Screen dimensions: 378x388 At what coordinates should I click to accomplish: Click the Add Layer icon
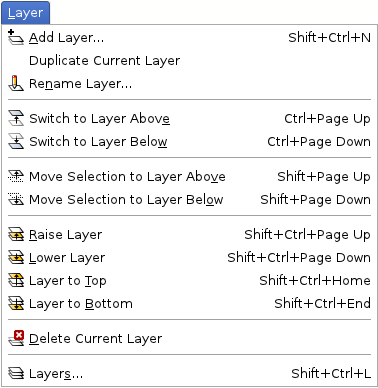click(x=16, y=37)
